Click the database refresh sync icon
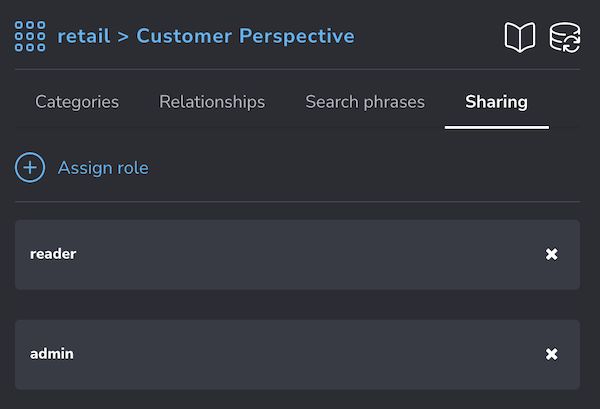 tap(565, 37)
